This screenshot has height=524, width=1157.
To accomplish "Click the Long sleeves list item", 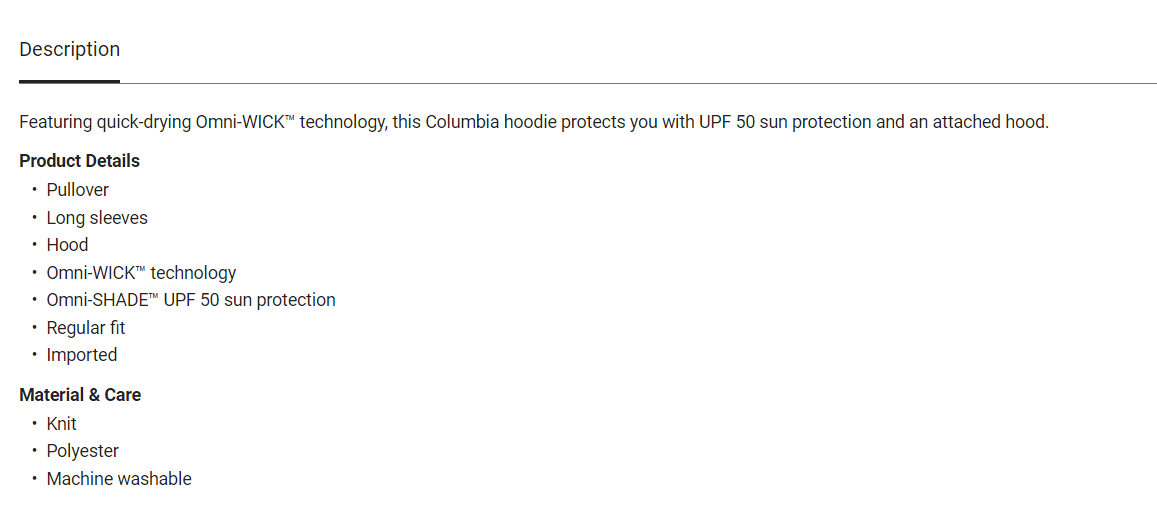I will pyautogui.click(x=96, y=218).
